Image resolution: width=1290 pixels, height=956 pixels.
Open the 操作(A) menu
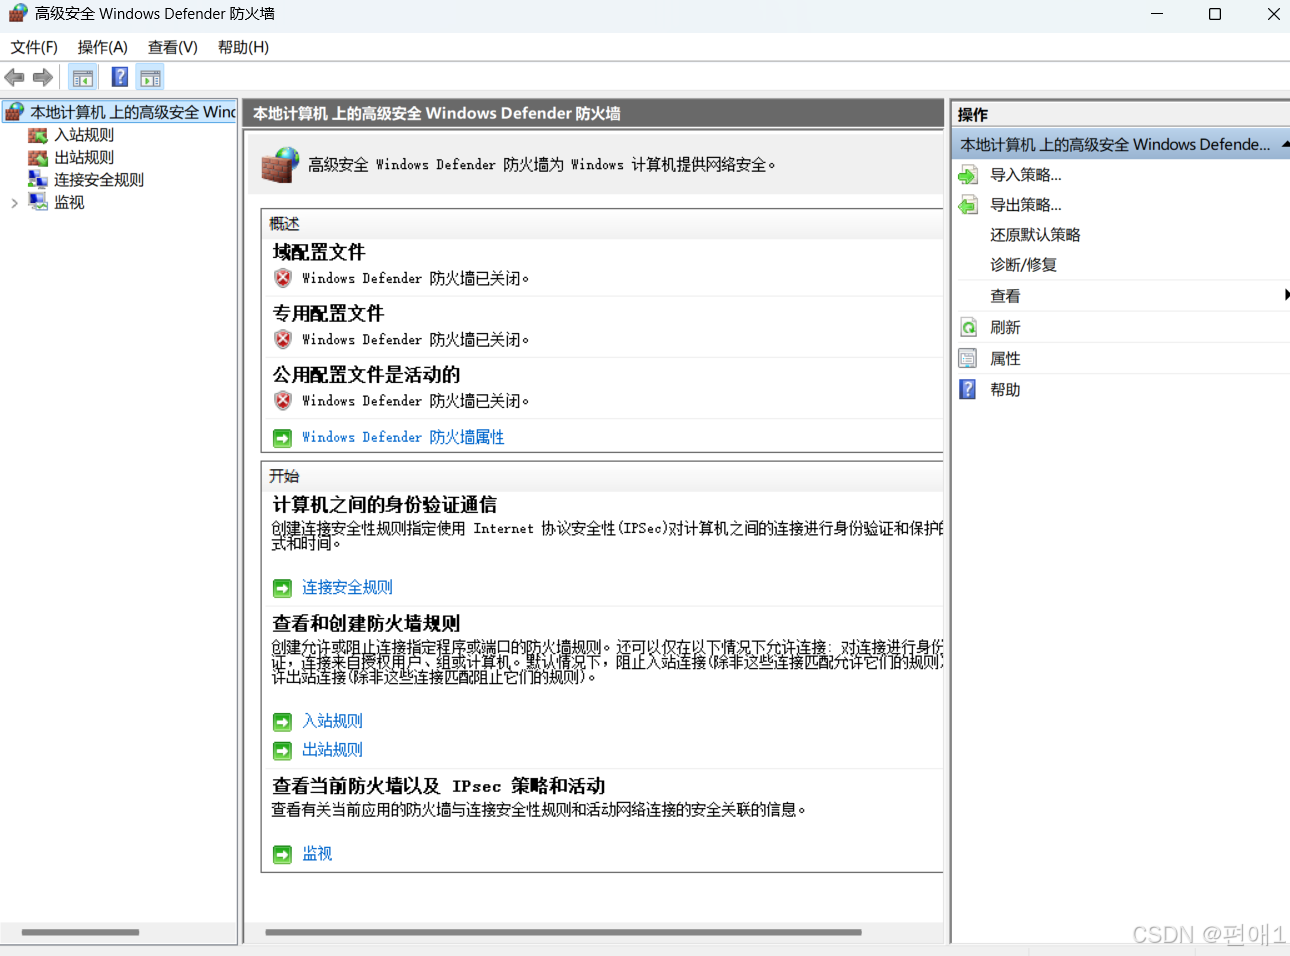[101, 47]
